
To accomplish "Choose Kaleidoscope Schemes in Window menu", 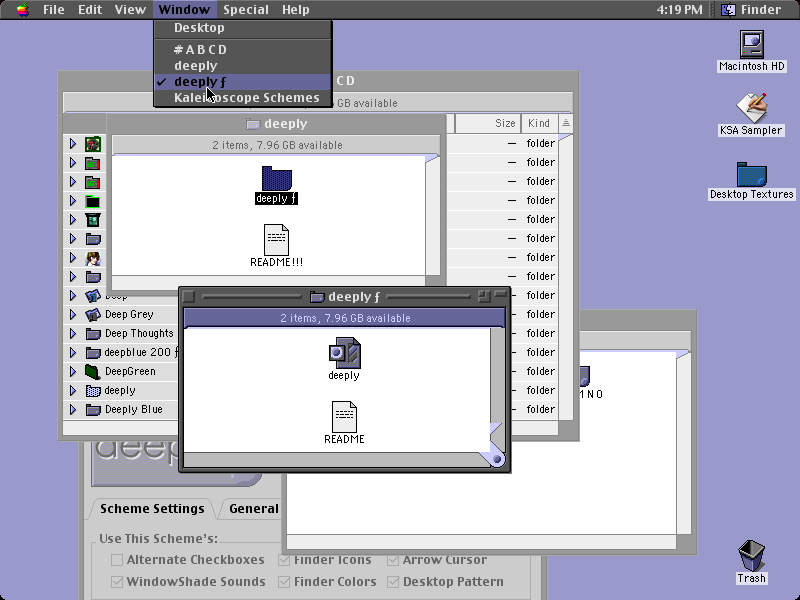I will pos(243,97).
